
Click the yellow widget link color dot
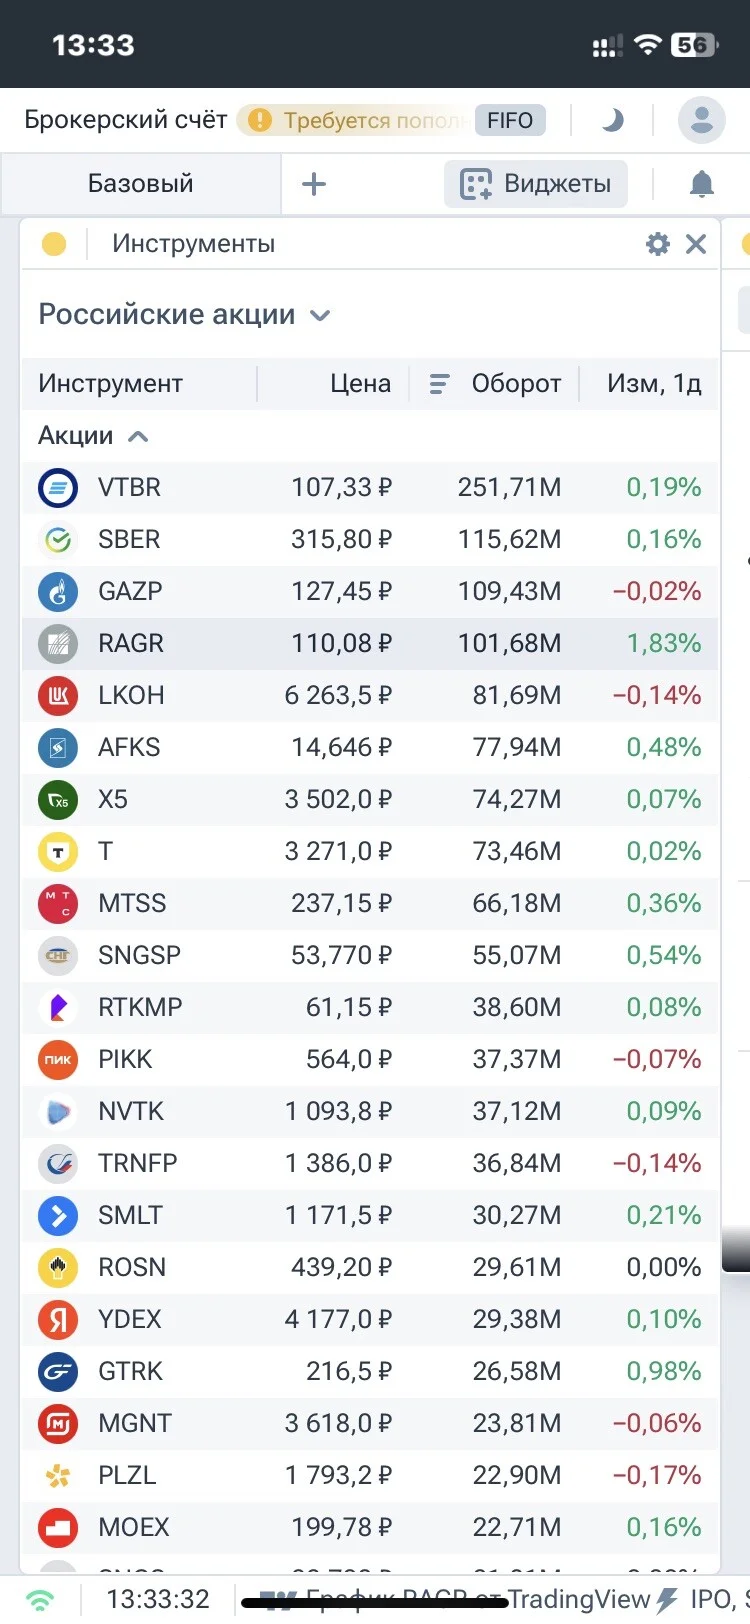[54, 244]
